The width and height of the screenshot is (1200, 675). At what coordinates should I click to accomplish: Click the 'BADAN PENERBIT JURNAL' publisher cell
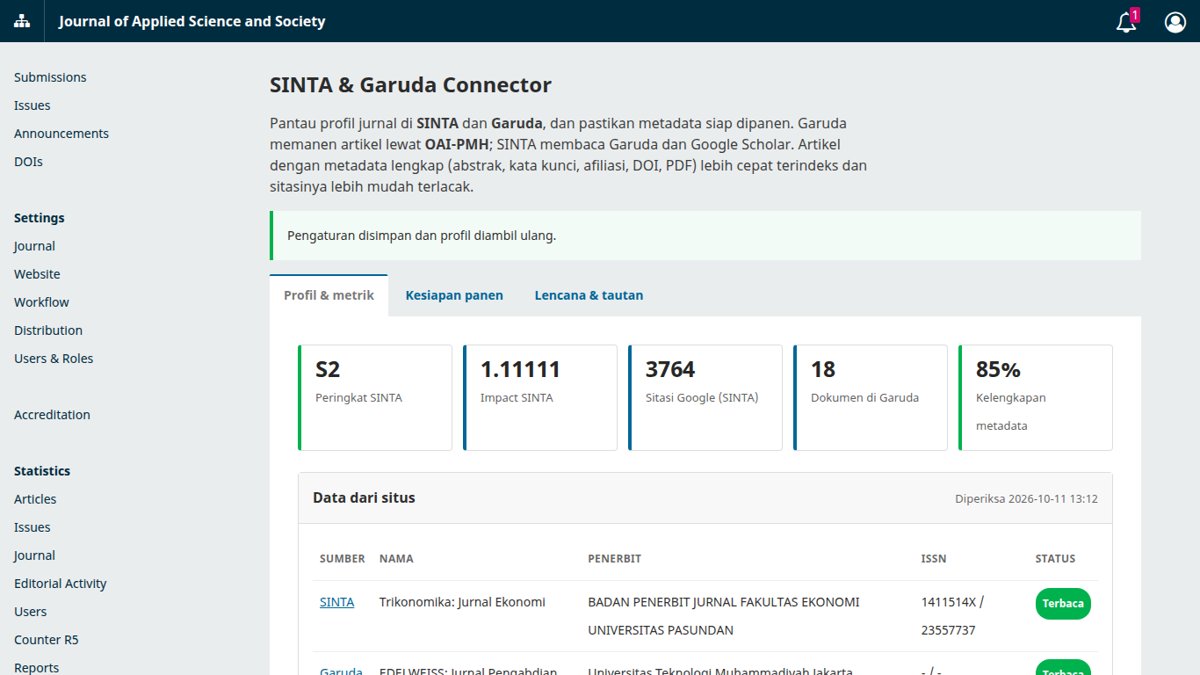[723, 616]
